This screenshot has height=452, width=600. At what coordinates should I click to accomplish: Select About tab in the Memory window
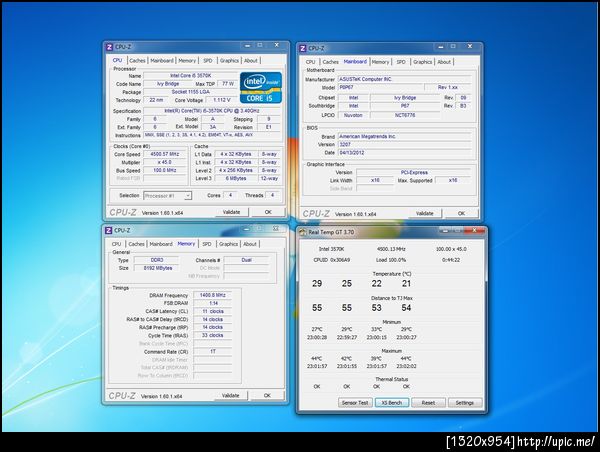click(x=250, y=244)
